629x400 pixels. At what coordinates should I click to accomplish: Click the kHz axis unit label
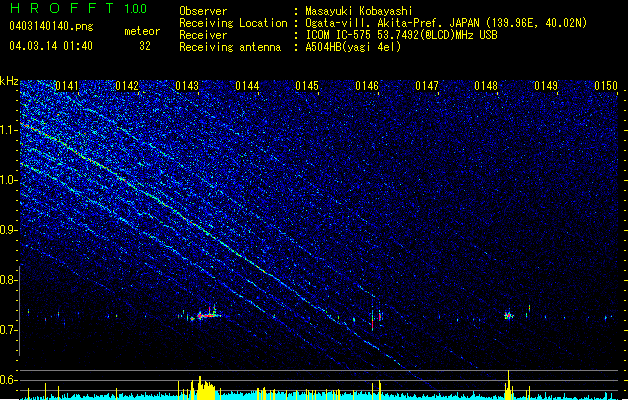click(9, 81)
